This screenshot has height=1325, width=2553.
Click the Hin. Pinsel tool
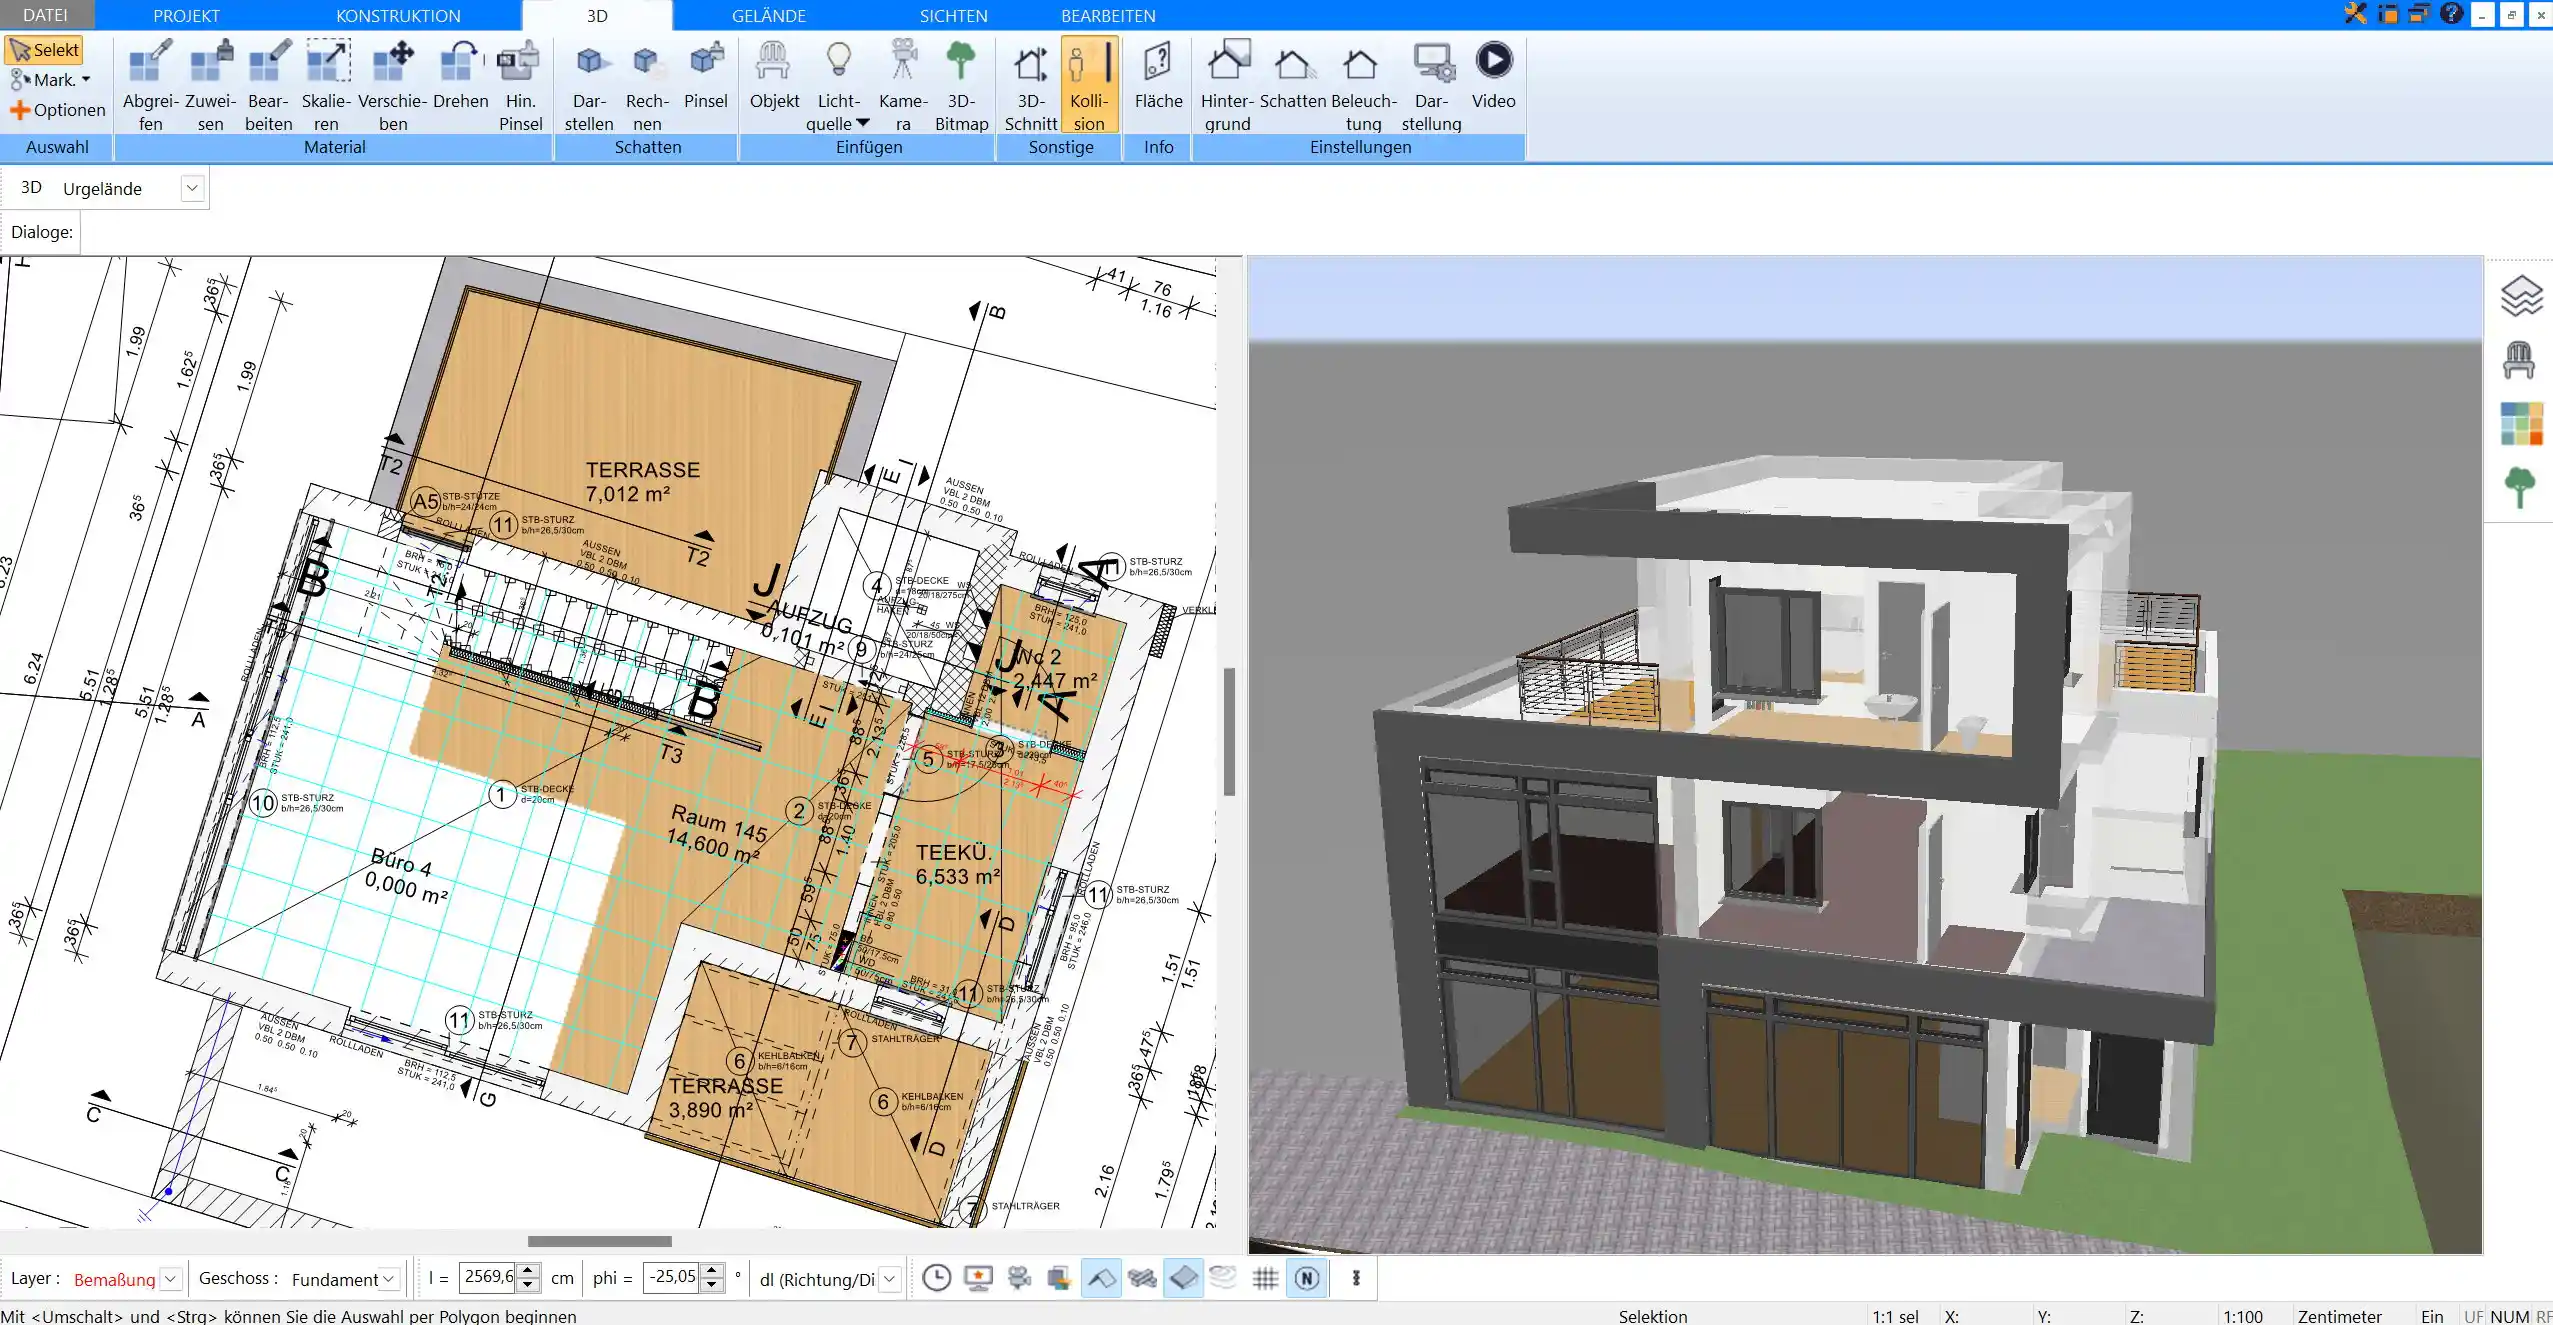pos(520,86)
